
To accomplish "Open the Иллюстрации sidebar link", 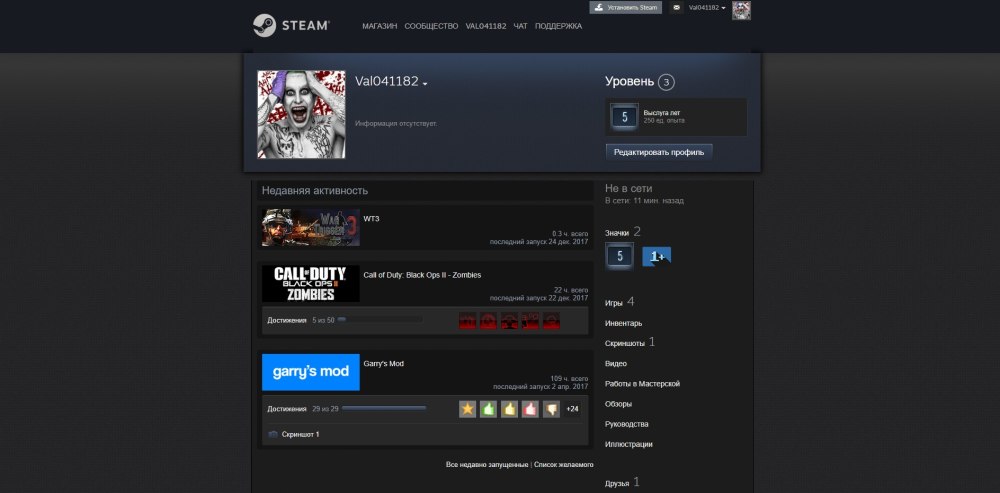I will click(629, 445).
